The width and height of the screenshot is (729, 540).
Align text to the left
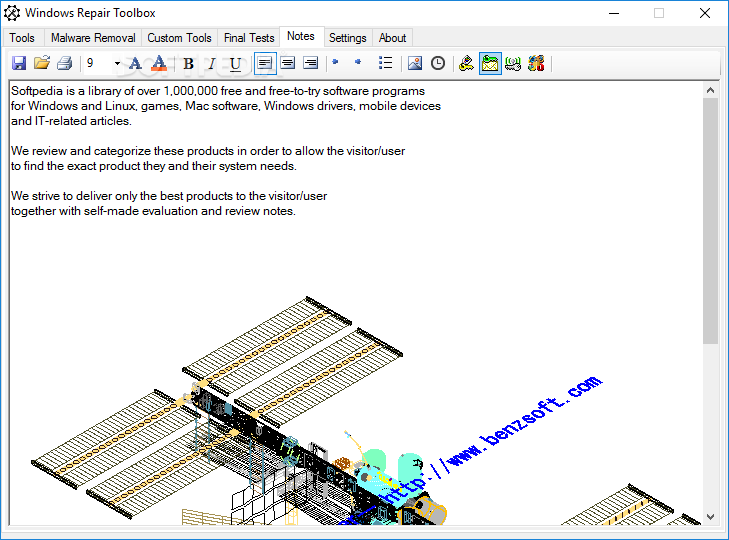coord(265,63)
